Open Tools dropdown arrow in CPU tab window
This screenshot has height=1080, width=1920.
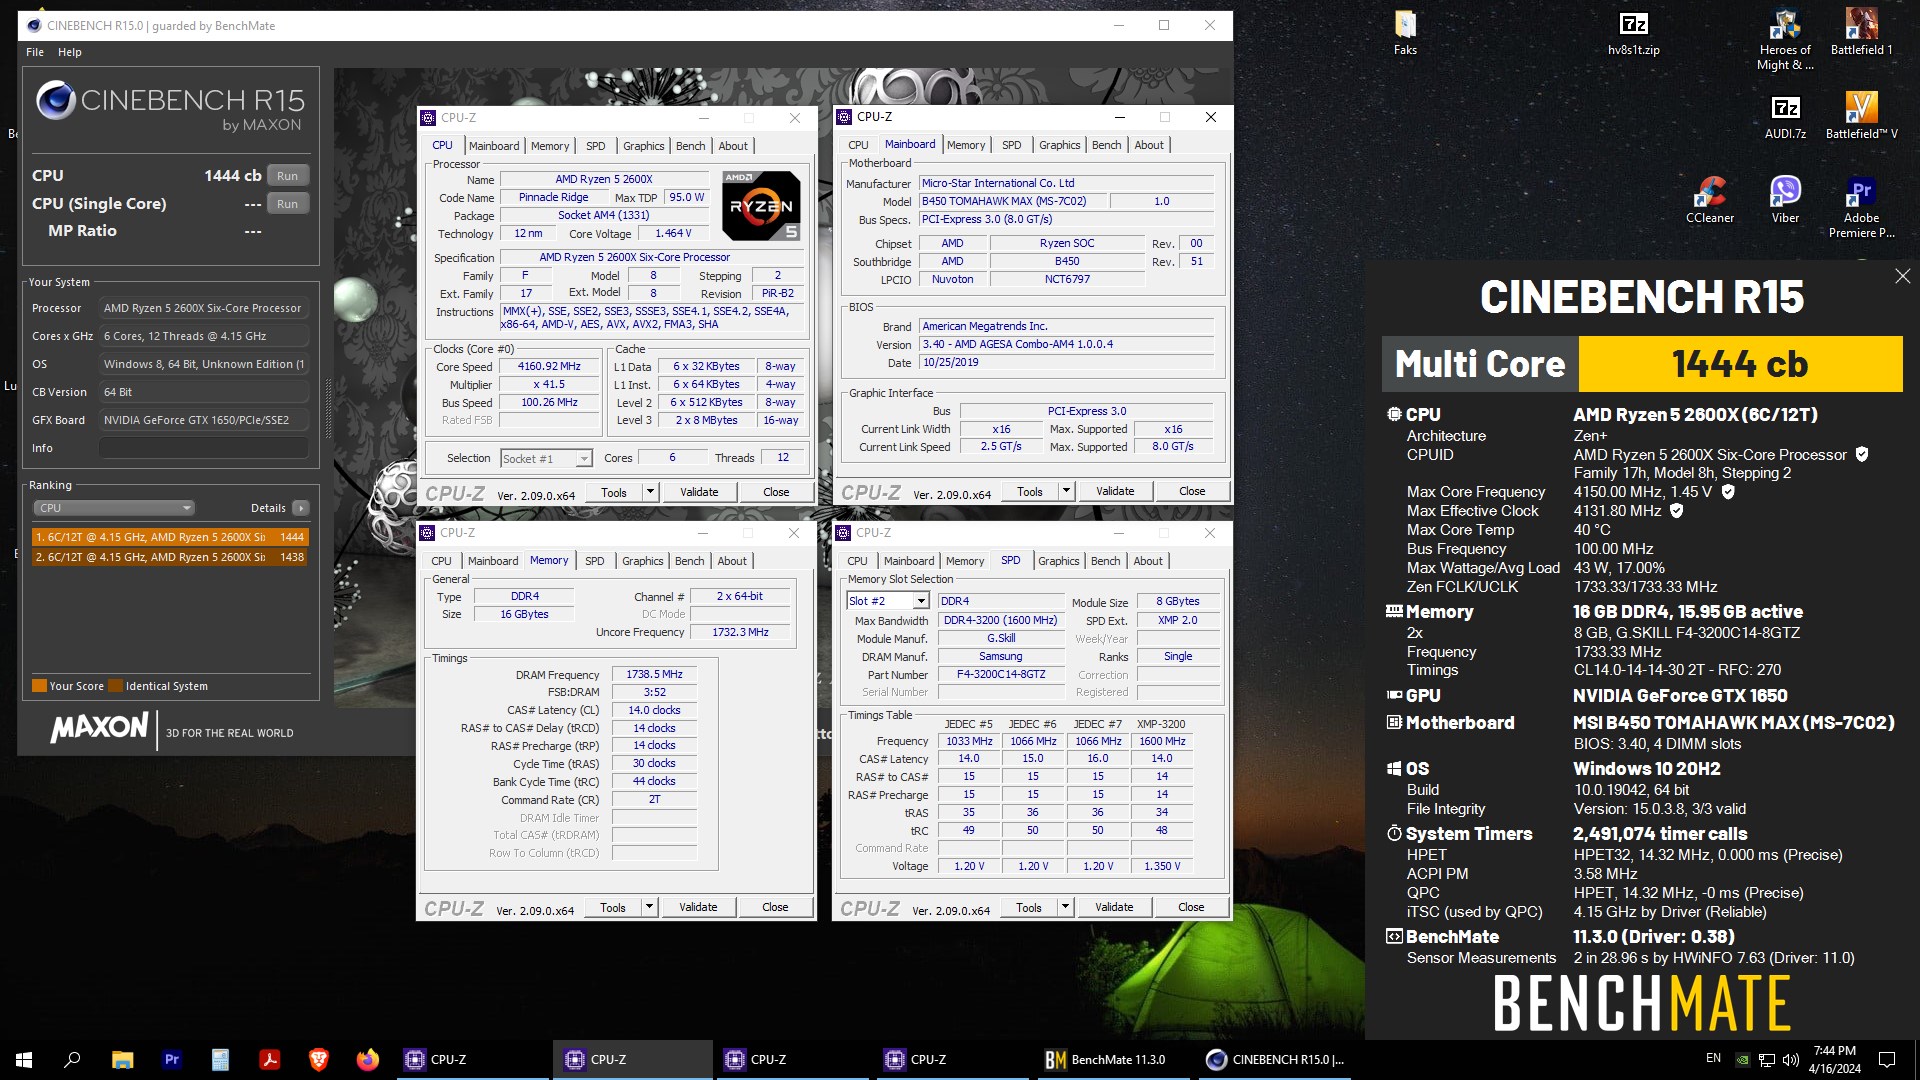point(650,492)
